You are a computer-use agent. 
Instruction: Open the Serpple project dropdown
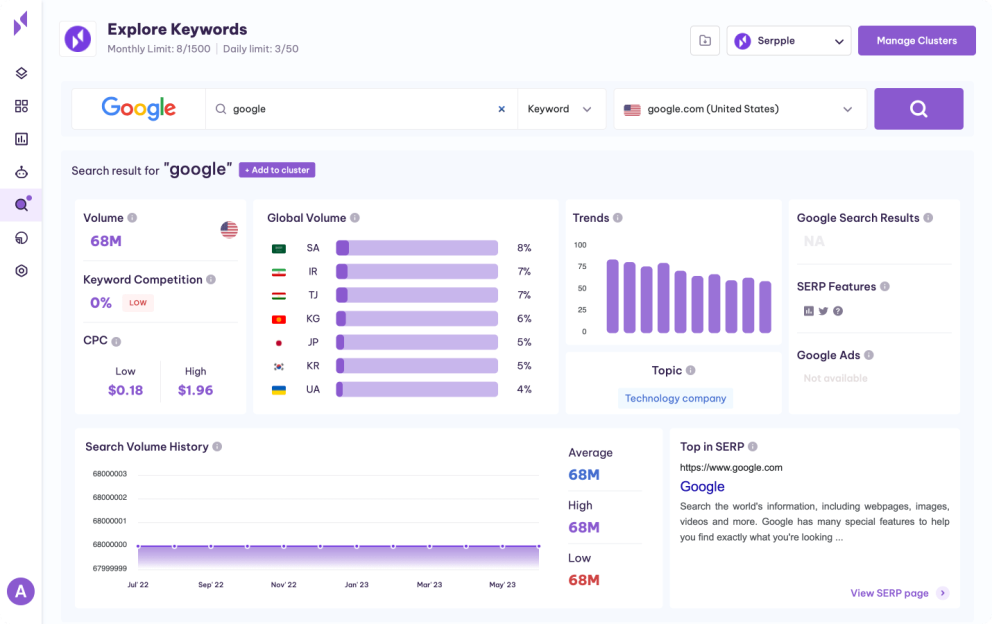click(789, 40)
